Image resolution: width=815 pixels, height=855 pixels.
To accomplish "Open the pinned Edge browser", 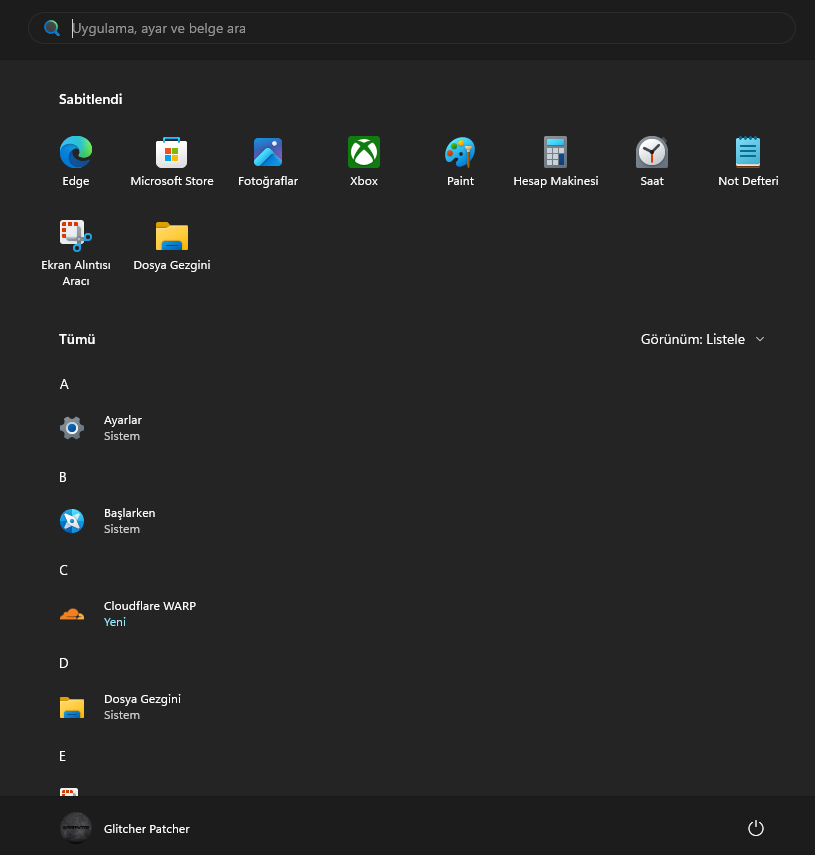I will [76, 161].
